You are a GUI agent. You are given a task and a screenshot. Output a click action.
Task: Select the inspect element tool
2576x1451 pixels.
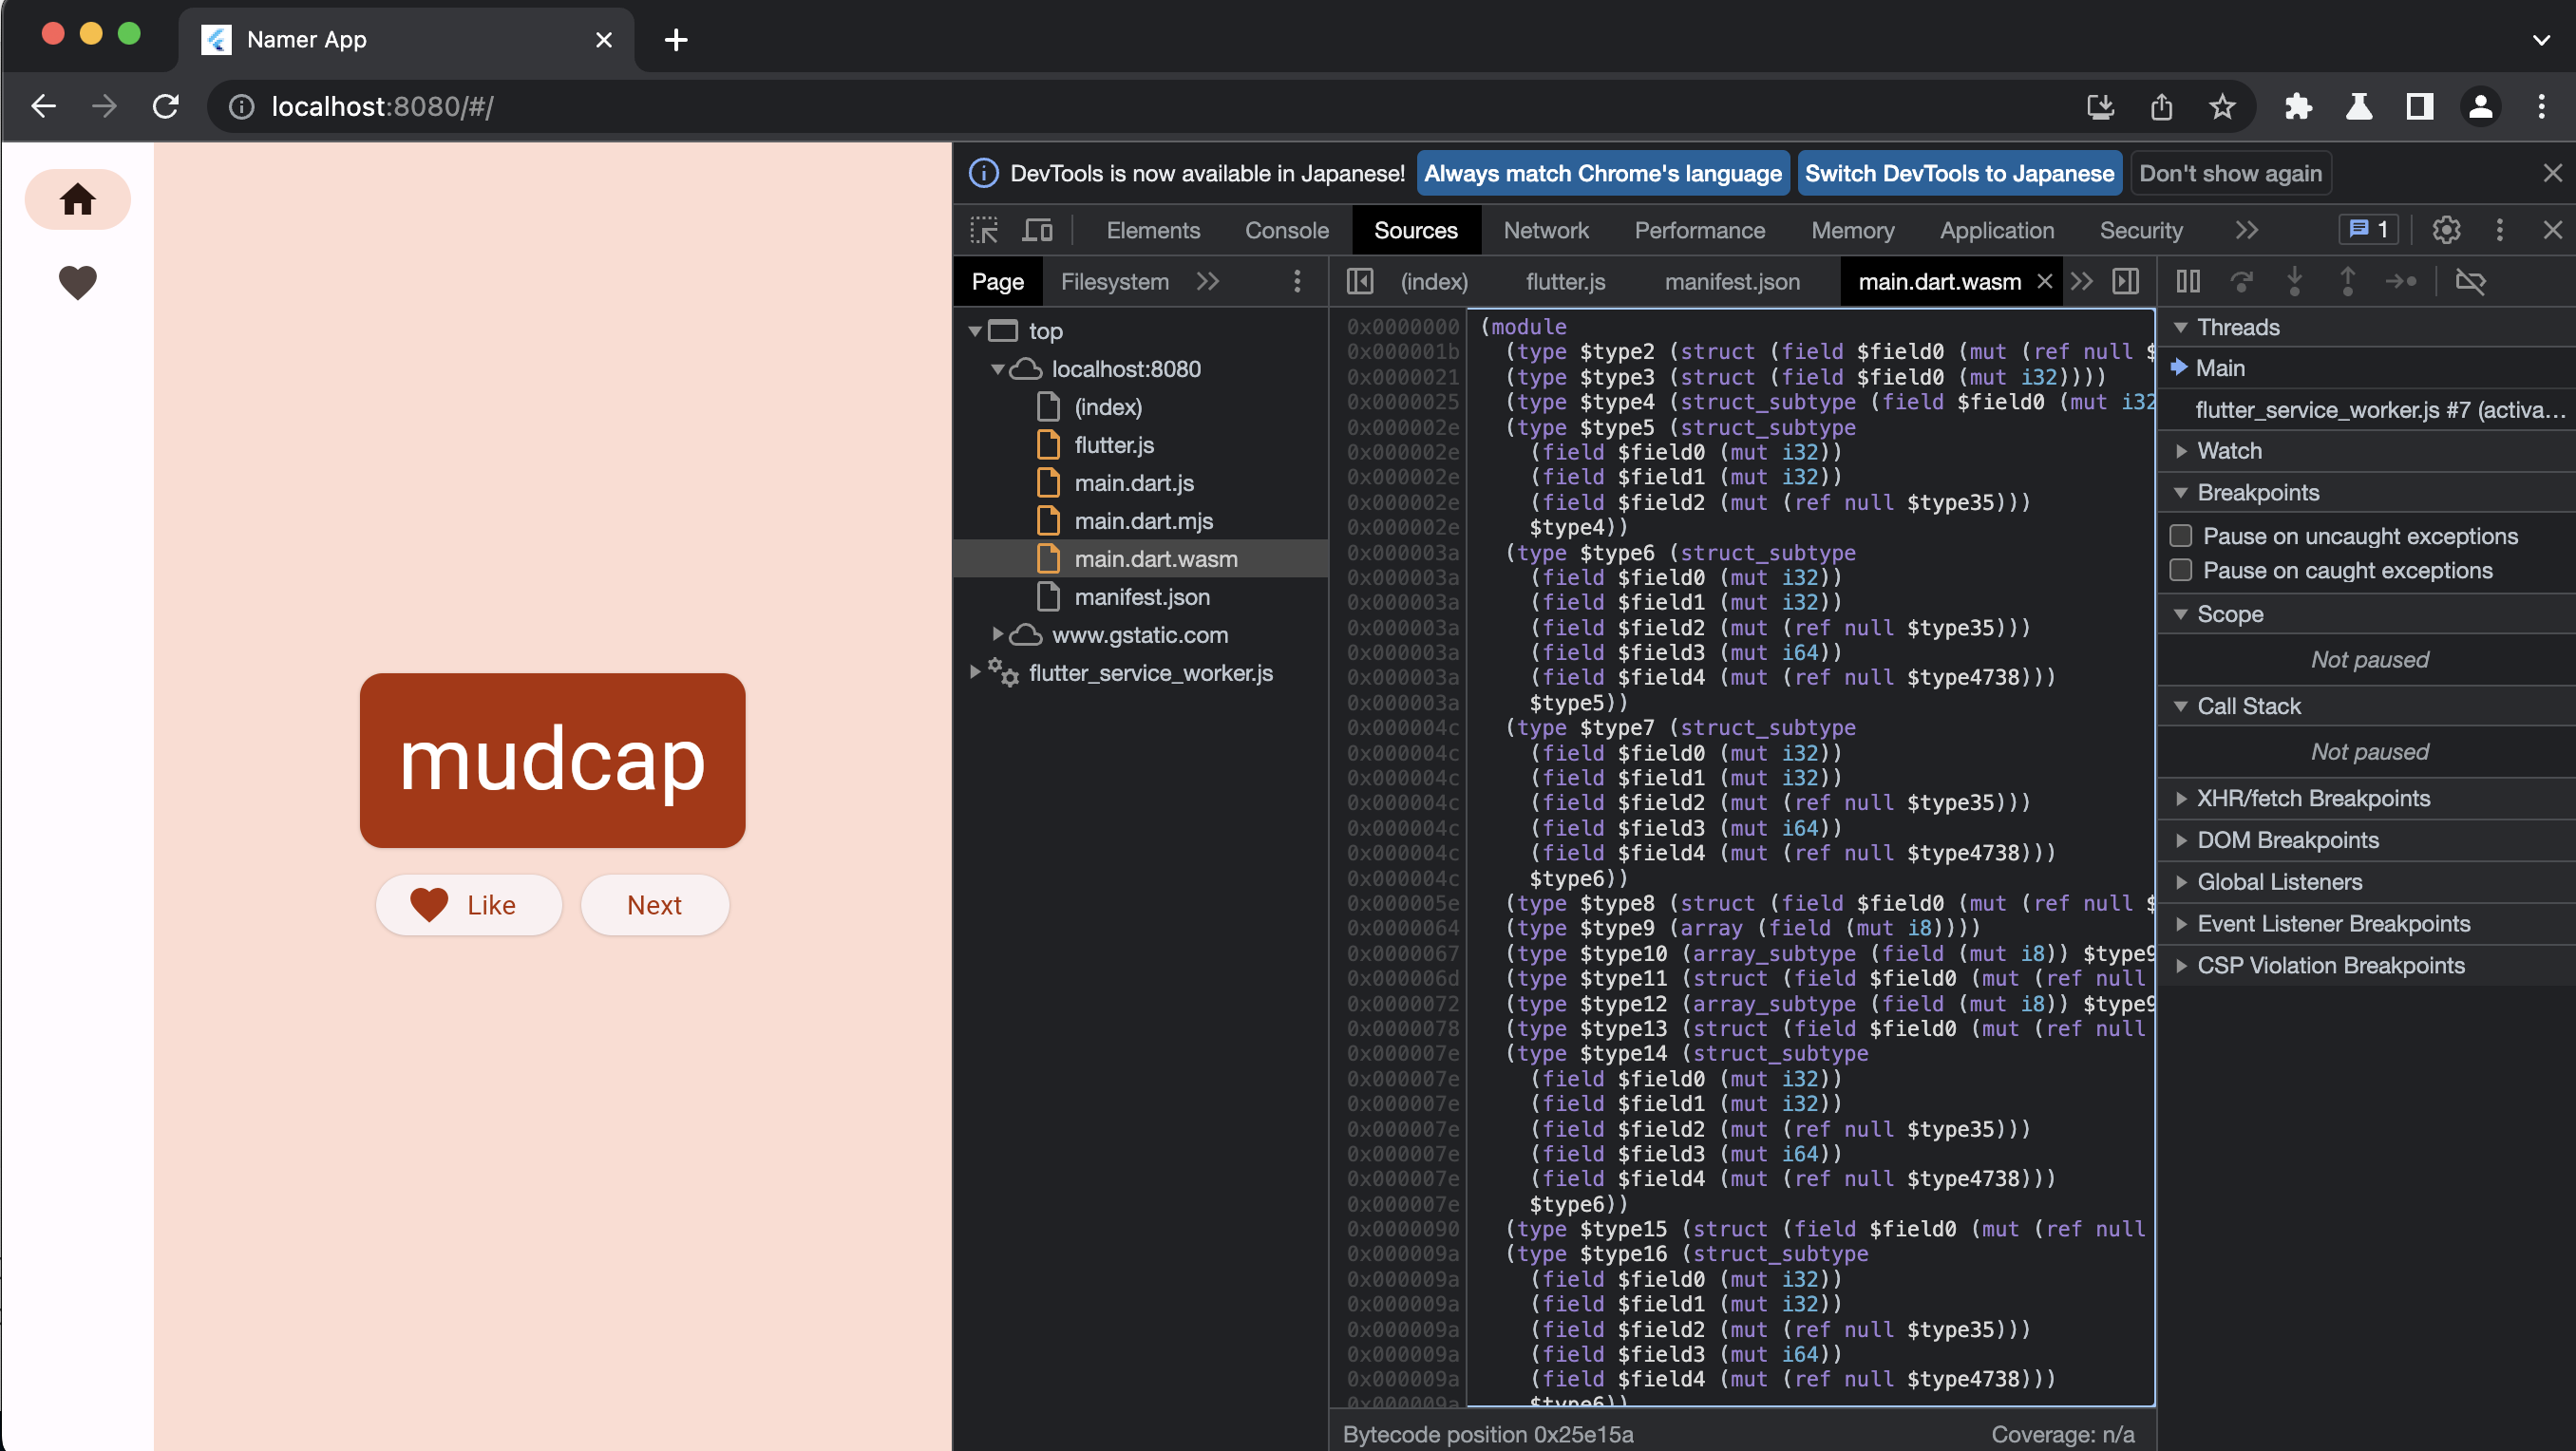tap(984, 229)
